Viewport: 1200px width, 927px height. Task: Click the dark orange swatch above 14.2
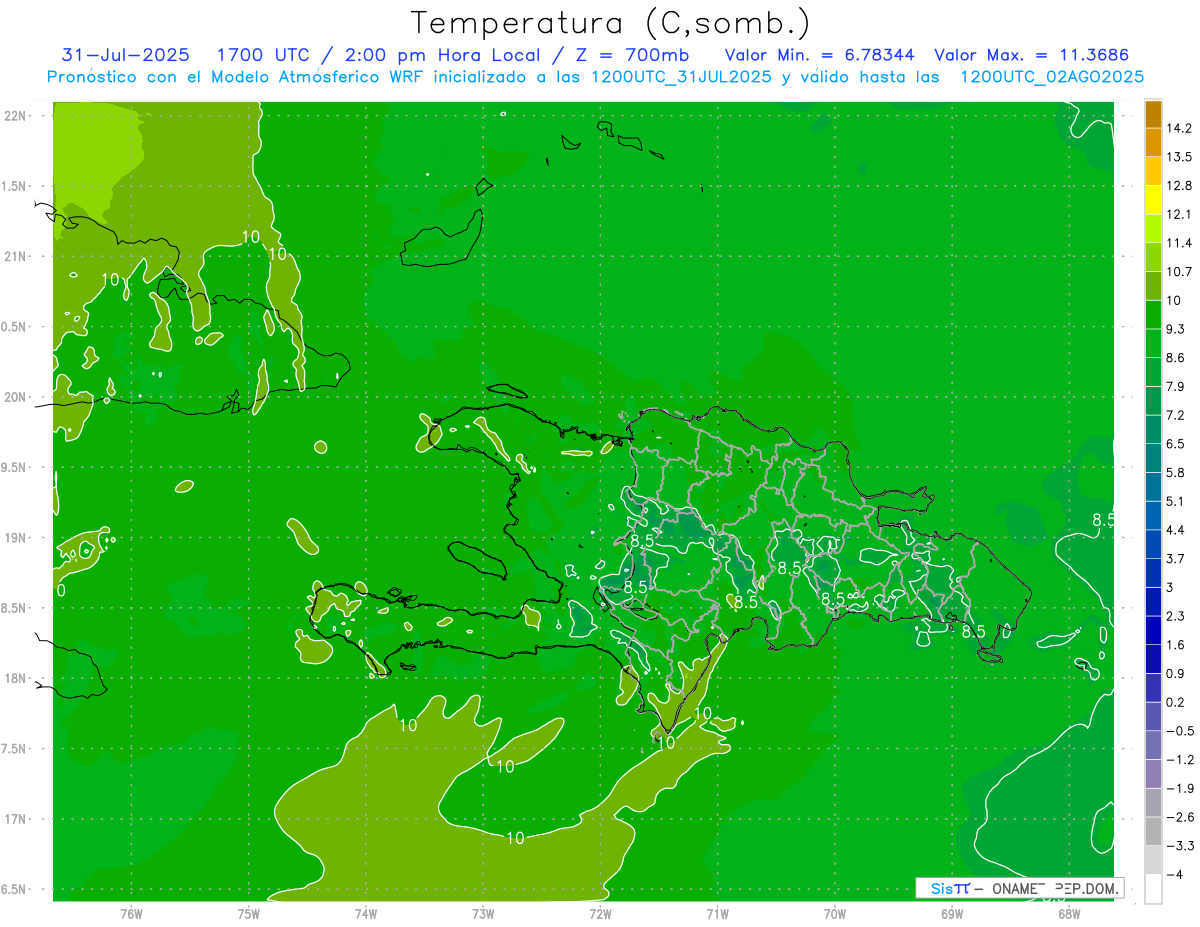tap(1153, 114)
